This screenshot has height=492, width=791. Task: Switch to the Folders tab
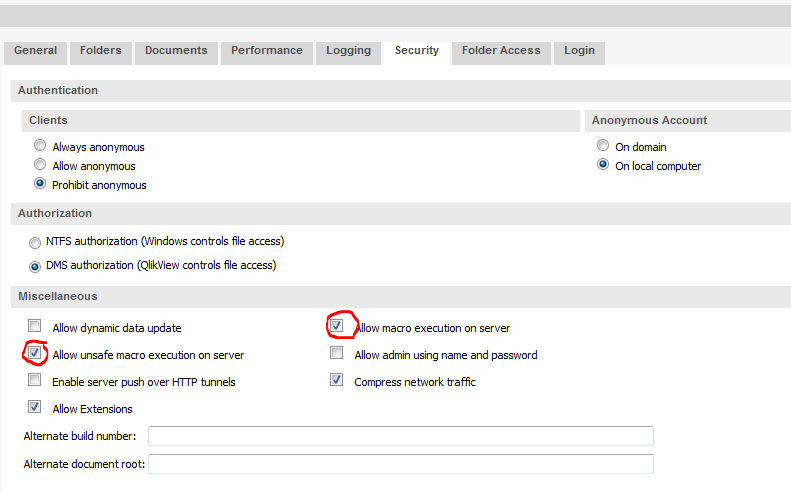tap(100, 51)
